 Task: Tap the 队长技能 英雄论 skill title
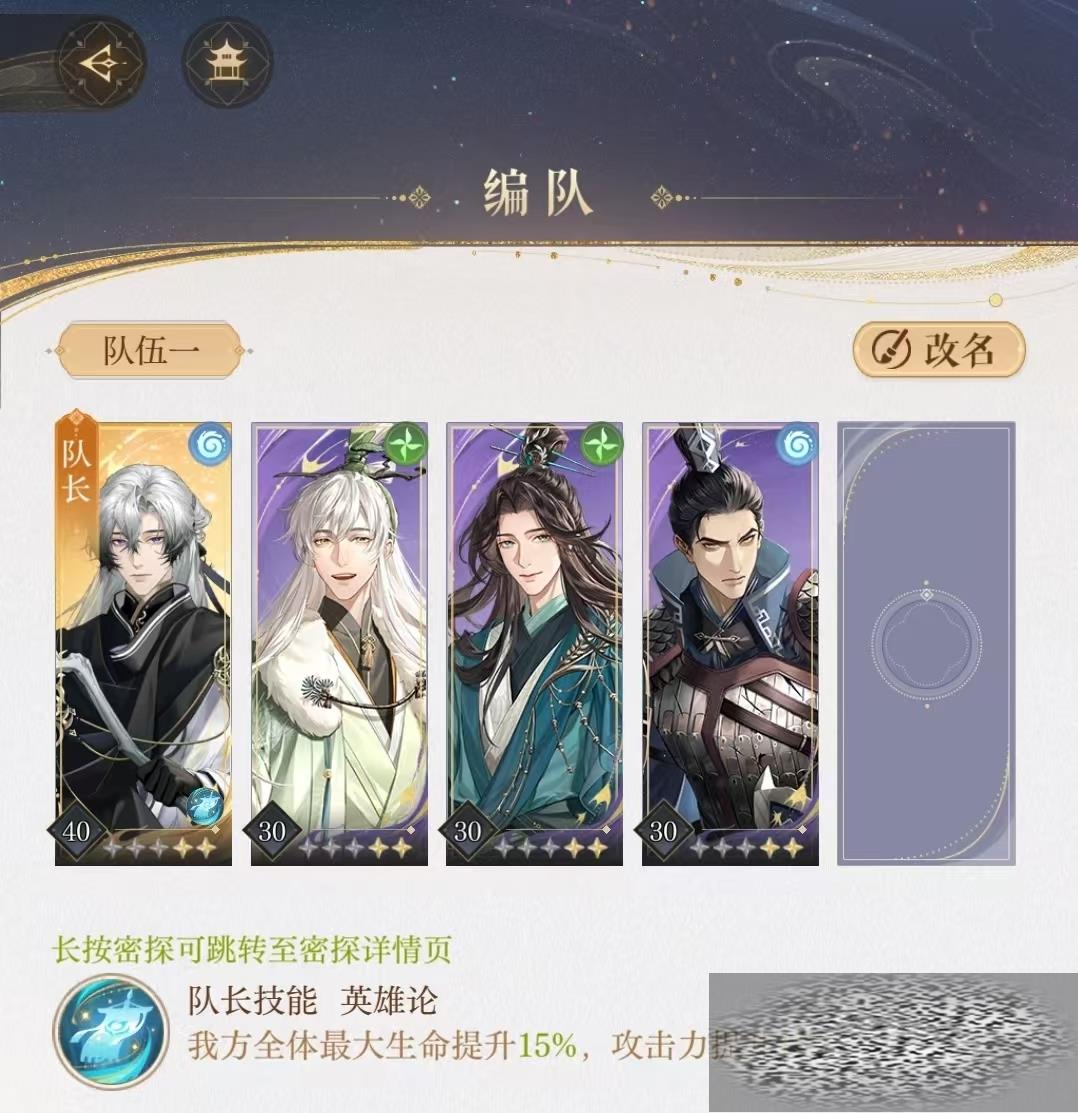312,1001
